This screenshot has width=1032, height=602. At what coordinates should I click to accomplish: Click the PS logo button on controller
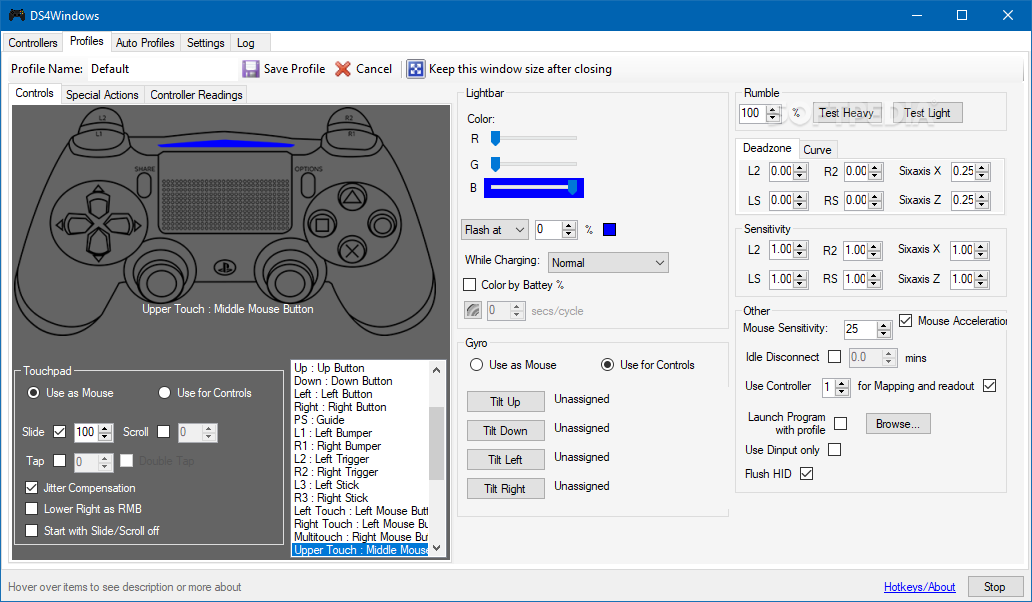(225, 267)
